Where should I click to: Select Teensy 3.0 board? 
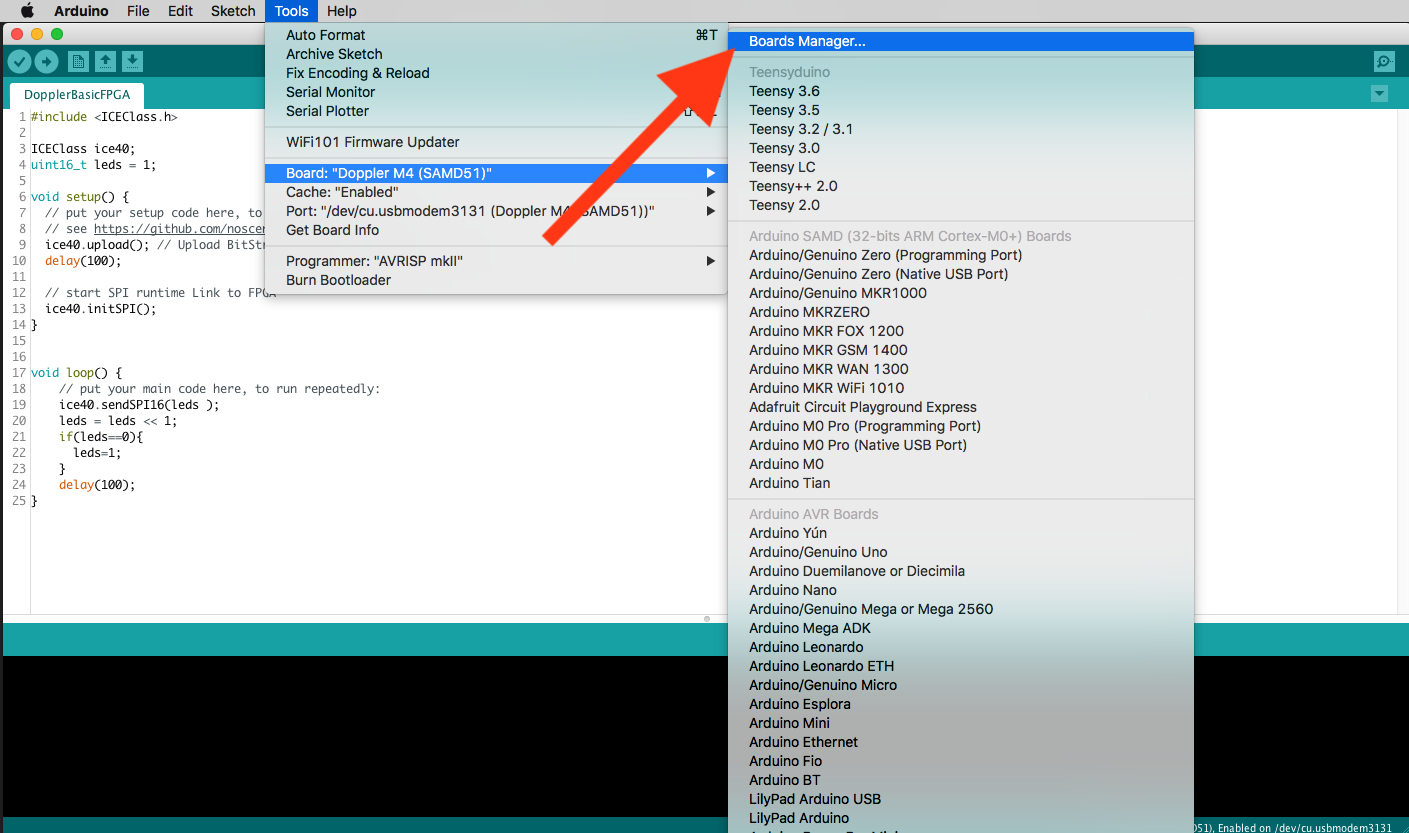click(x=961, y=148)
